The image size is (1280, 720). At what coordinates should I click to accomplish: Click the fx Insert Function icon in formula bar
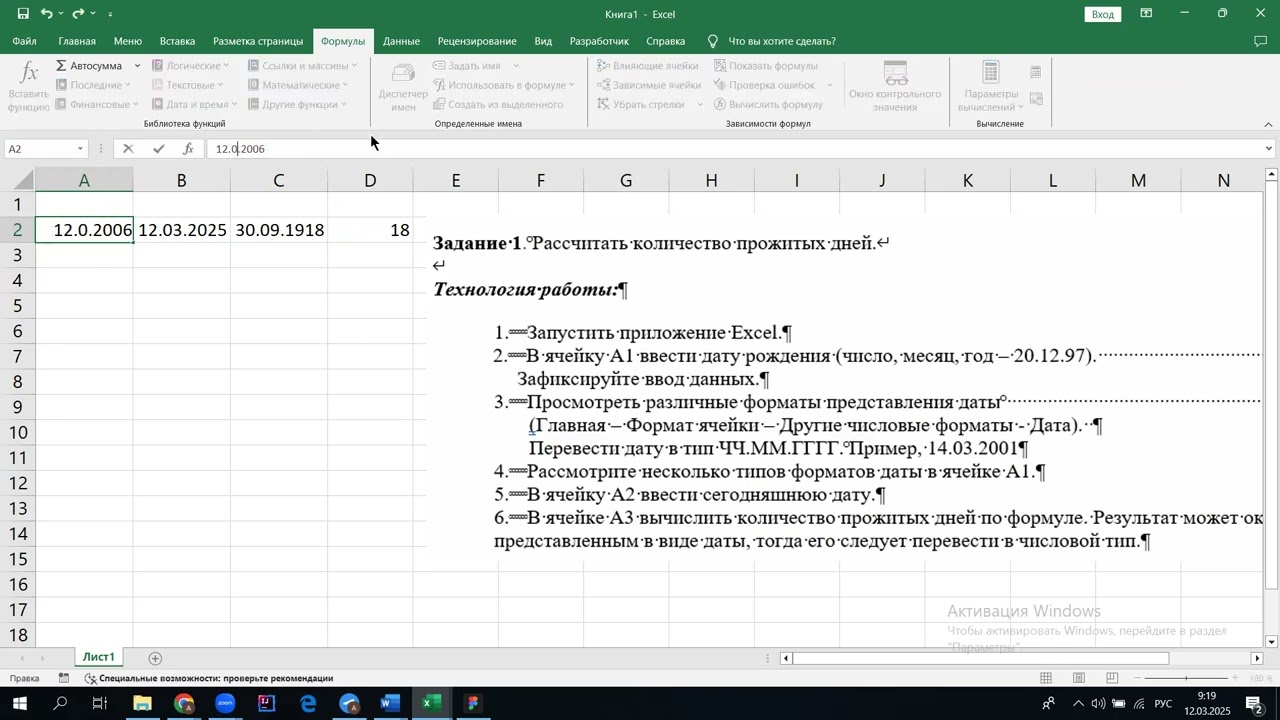pyautogui.click(x=188, y=149)
